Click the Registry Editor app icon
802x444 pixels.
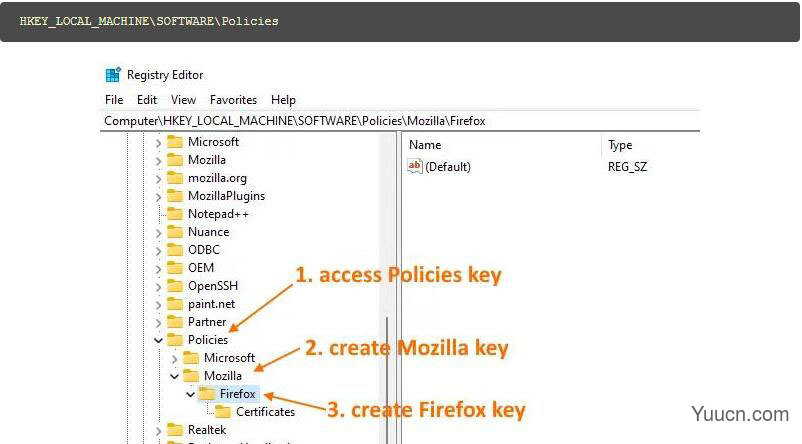coord(112,75)
